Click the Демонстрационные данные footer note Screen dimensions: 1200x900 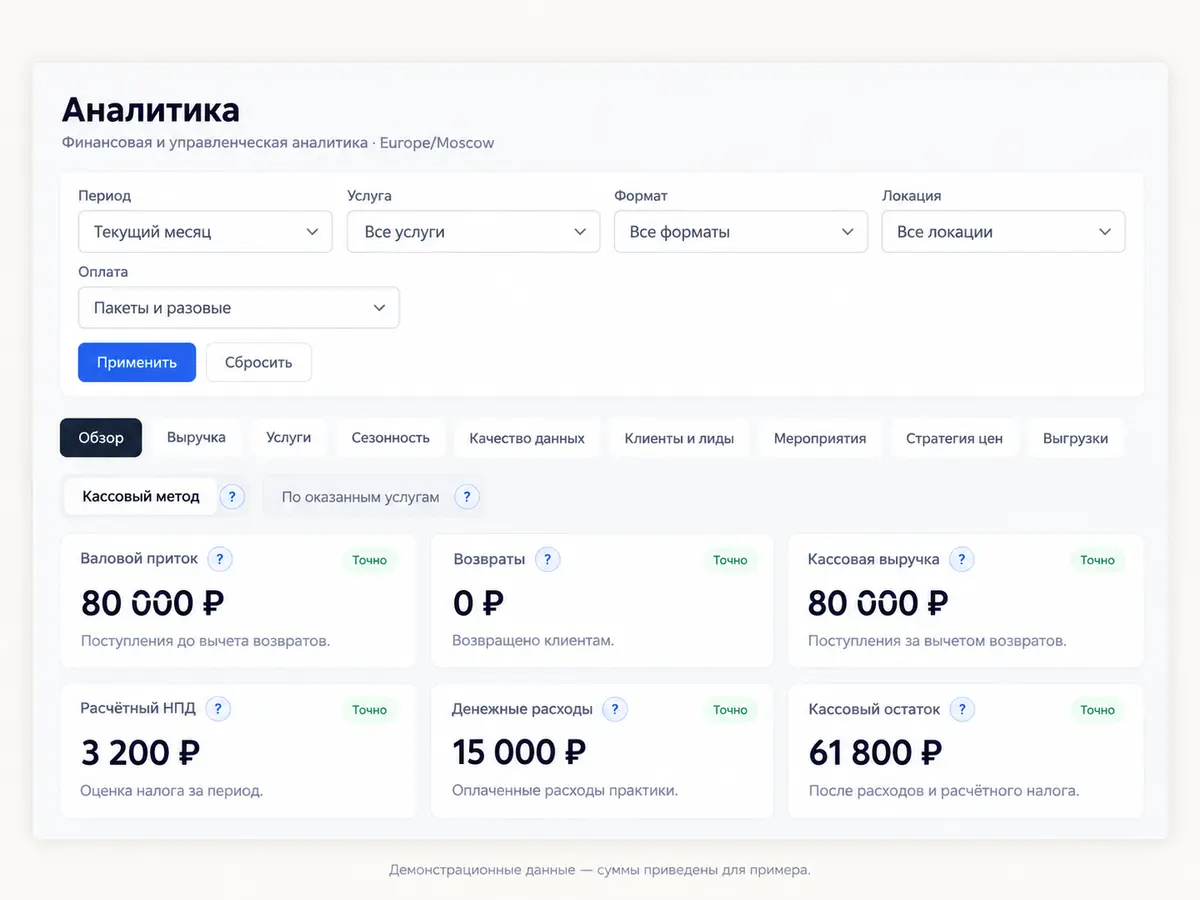600,870
